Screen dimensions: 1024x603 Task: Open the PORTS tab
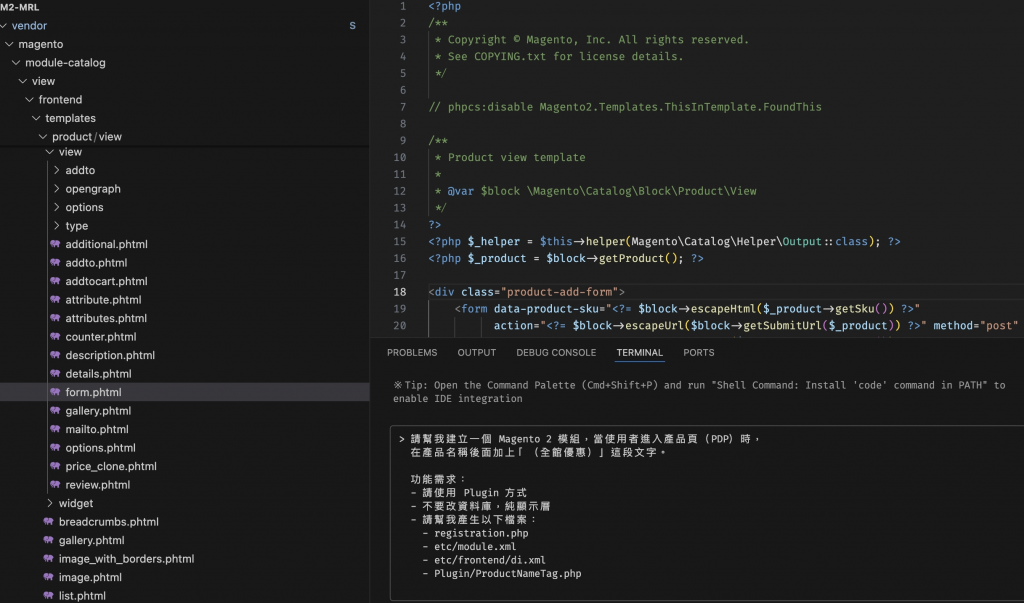(699, 353)
